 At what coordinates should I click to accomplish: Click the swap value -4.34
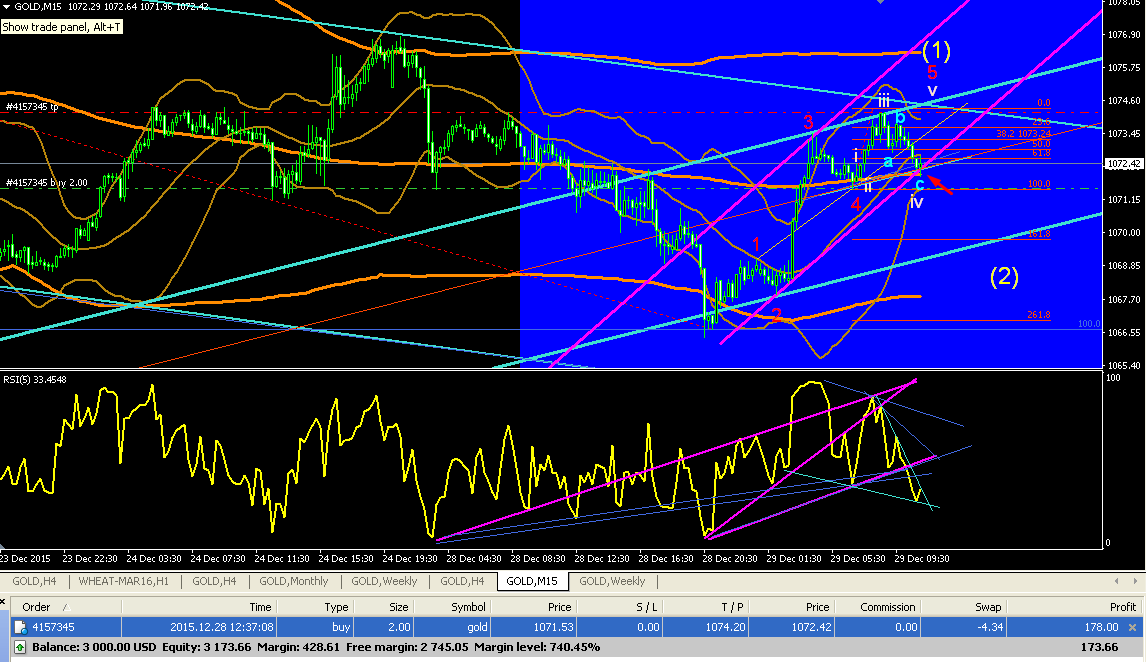[990, 627]
